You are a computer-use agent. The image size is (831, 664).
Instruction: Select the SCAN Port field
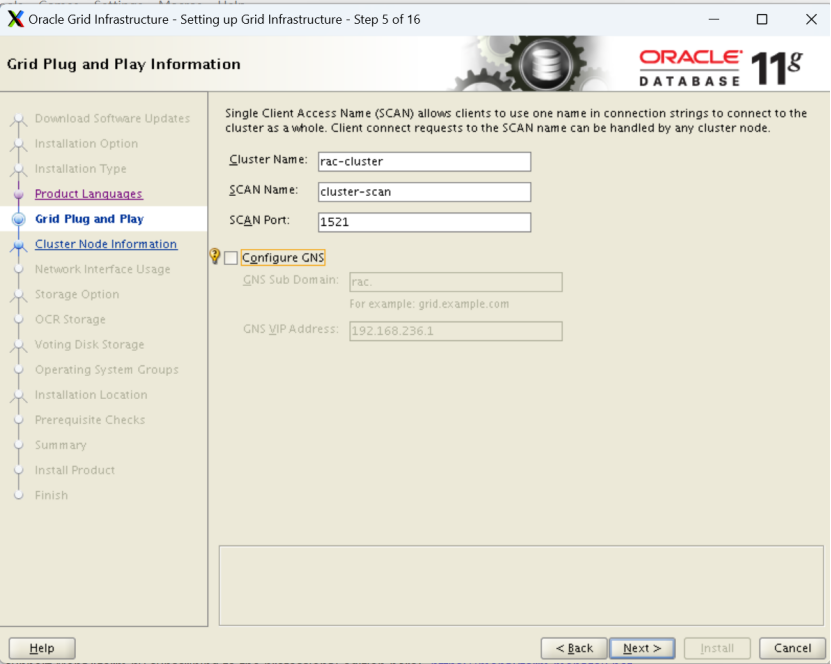(x=424, y=222)
